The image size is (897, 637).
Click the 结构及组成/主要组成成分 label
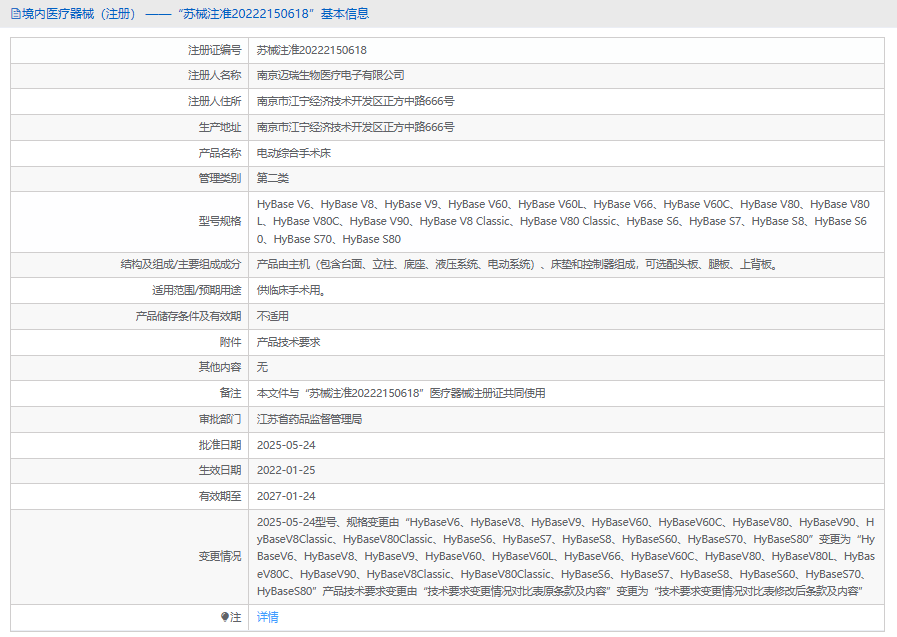click(x=181, y=264)
